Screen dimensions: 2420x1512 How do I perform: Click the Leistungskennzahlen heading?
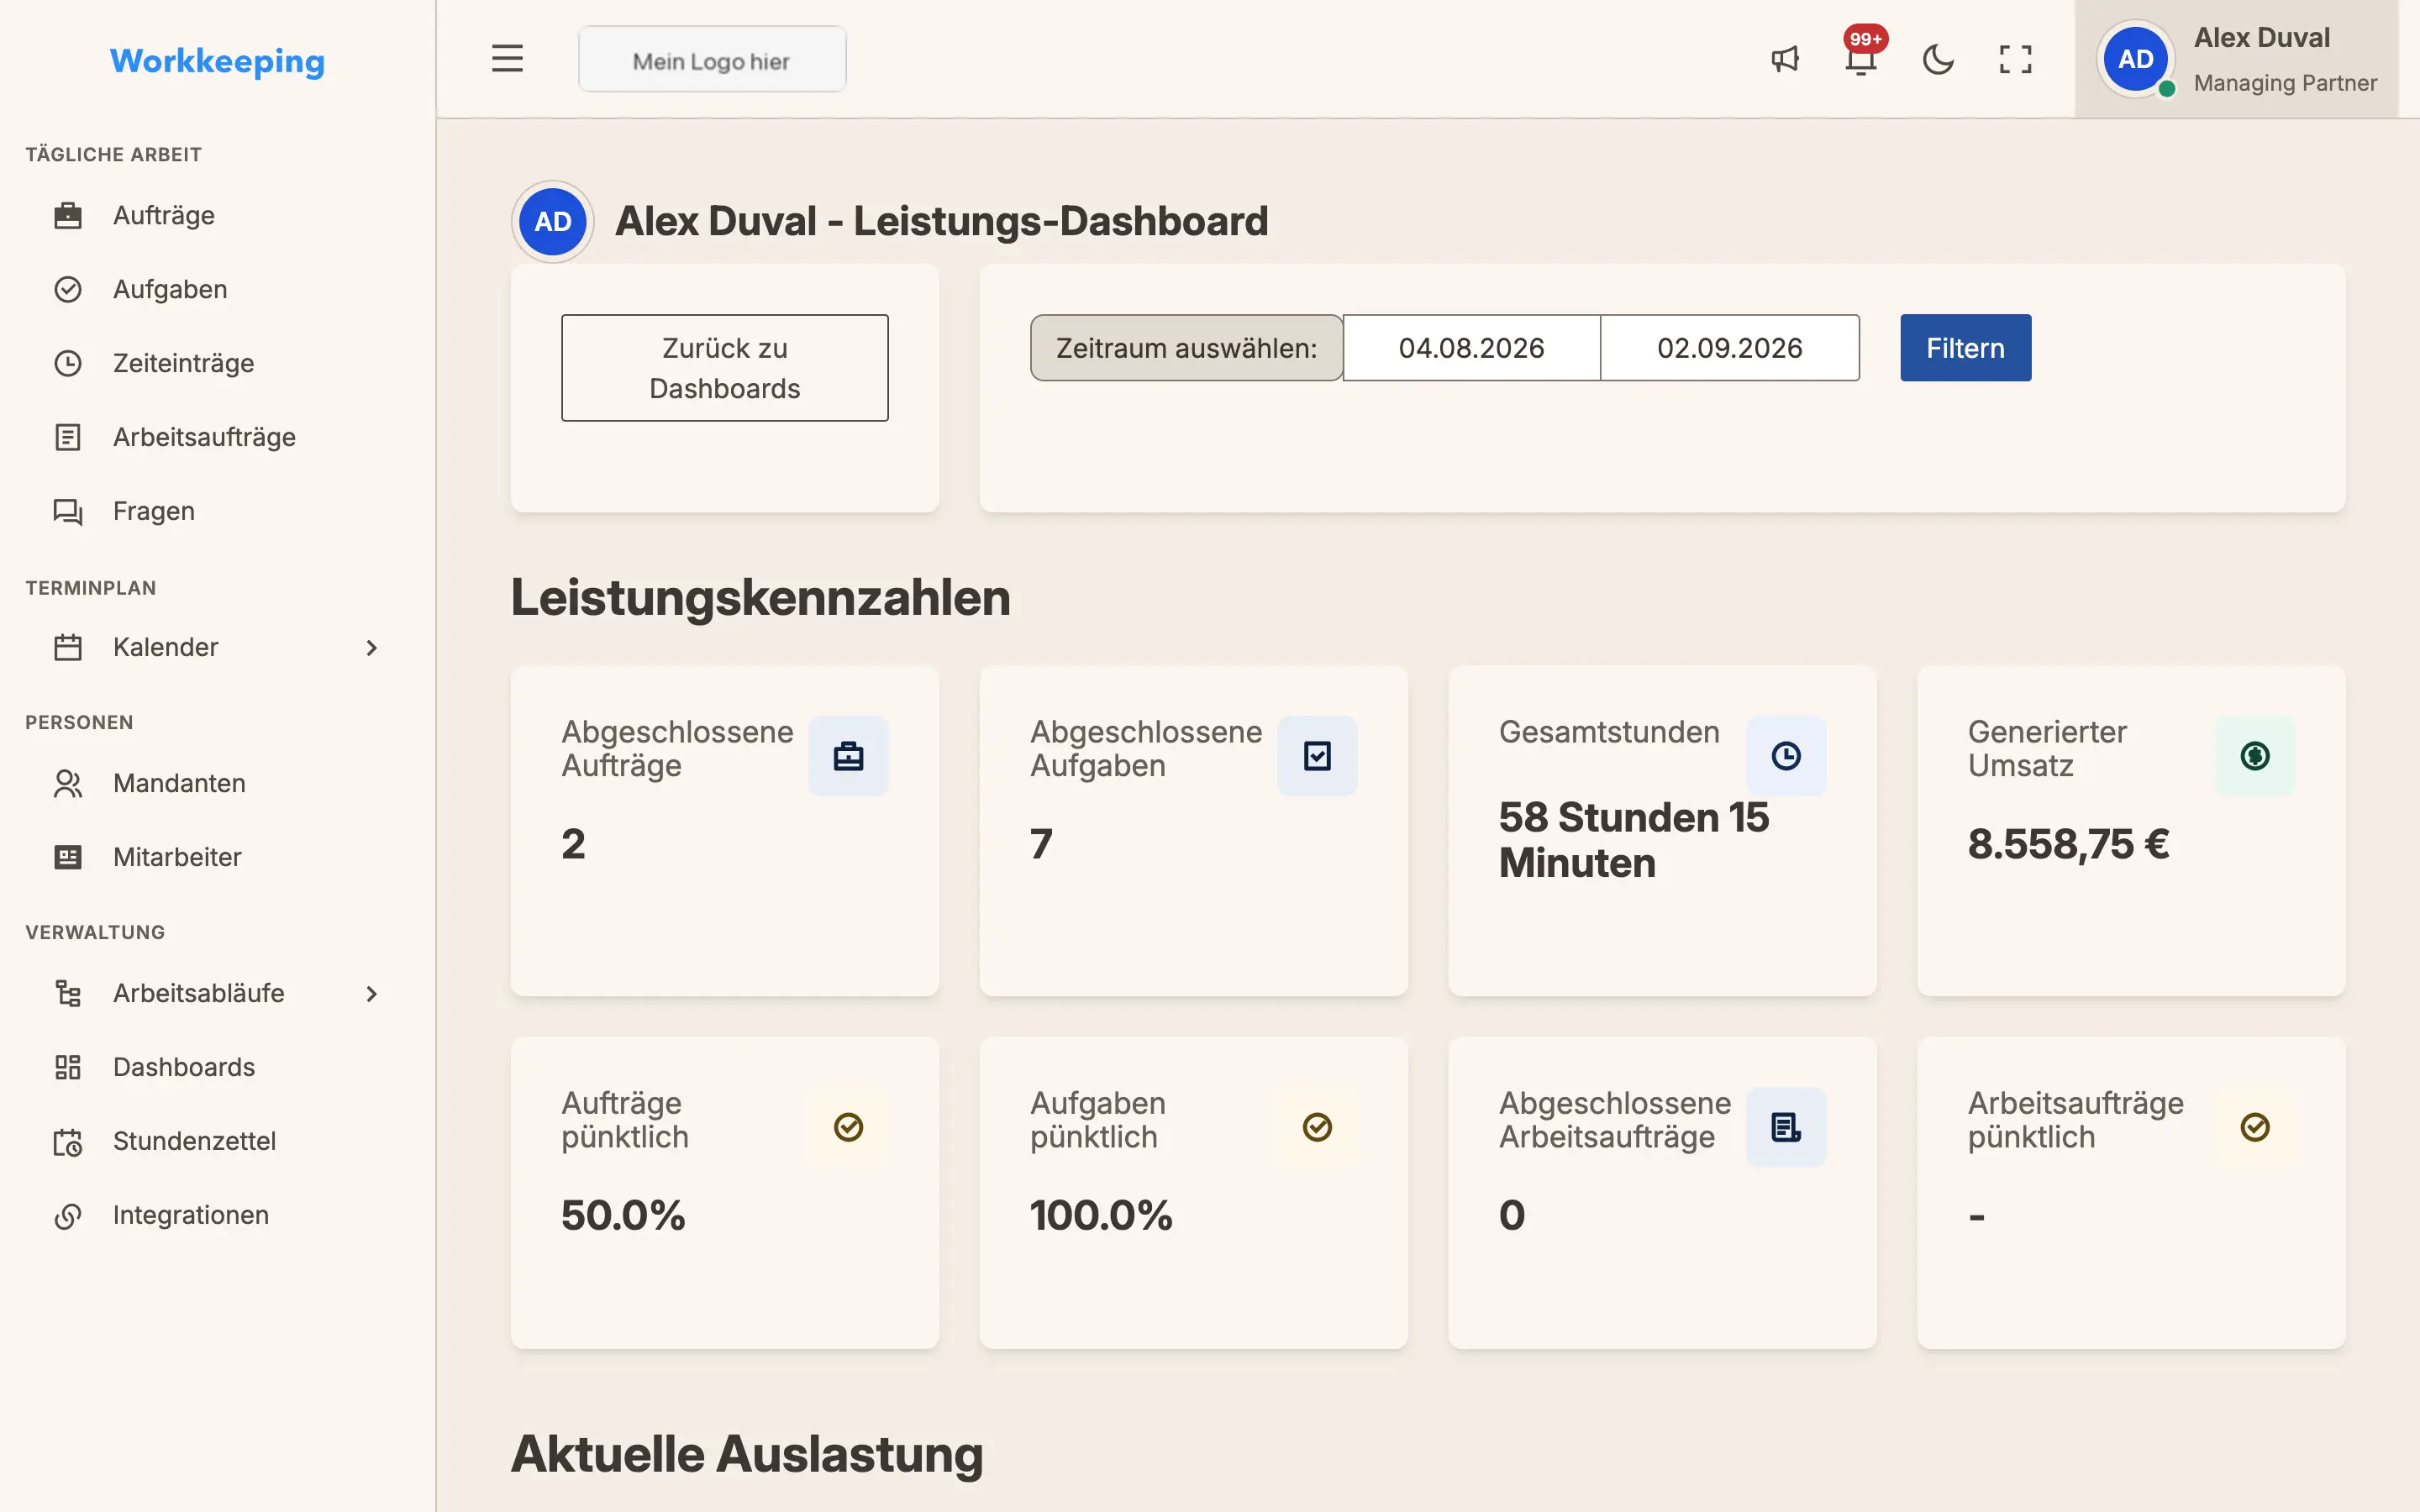[760, 598]
